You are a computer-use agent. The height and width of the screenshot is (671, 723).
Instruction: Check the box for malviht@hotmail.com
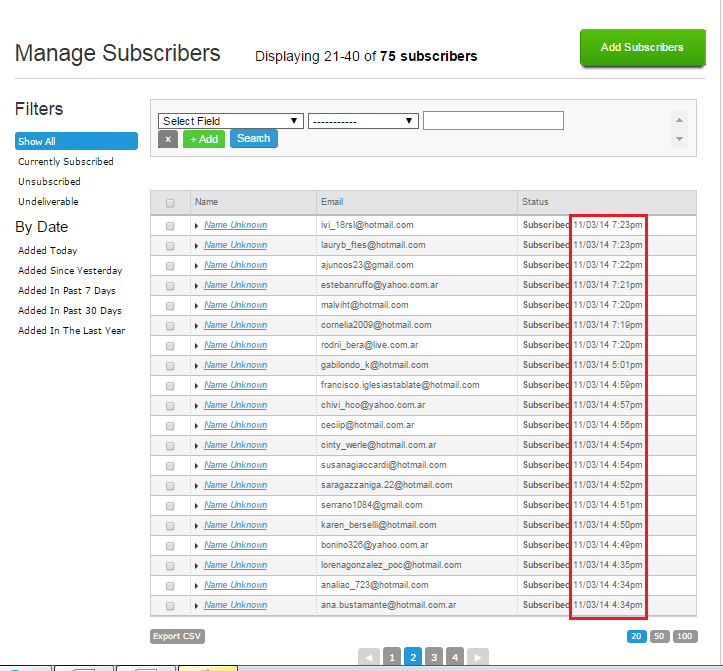click(x=170, y=306)
